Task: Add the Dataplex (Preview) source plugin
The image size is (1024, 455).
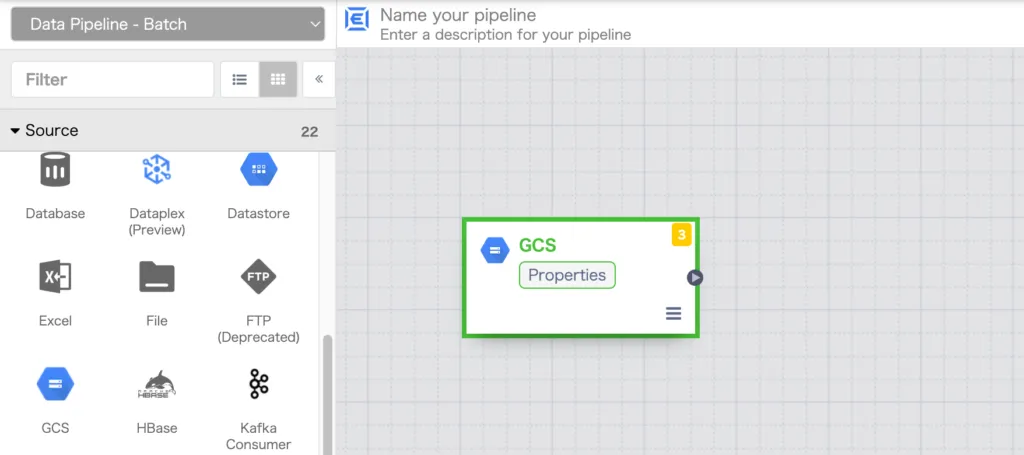Action: click(157, 195)
